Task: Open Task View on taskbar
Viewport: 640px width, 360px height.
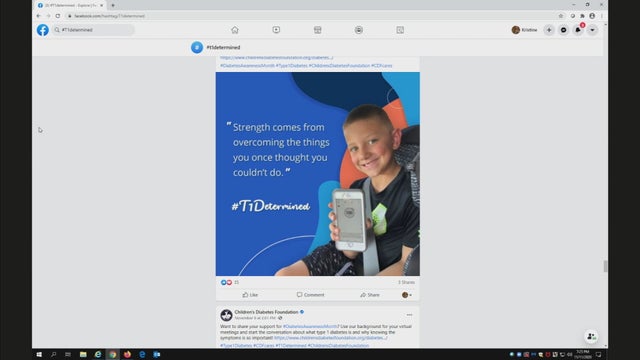Action: (x=68, y=354)
